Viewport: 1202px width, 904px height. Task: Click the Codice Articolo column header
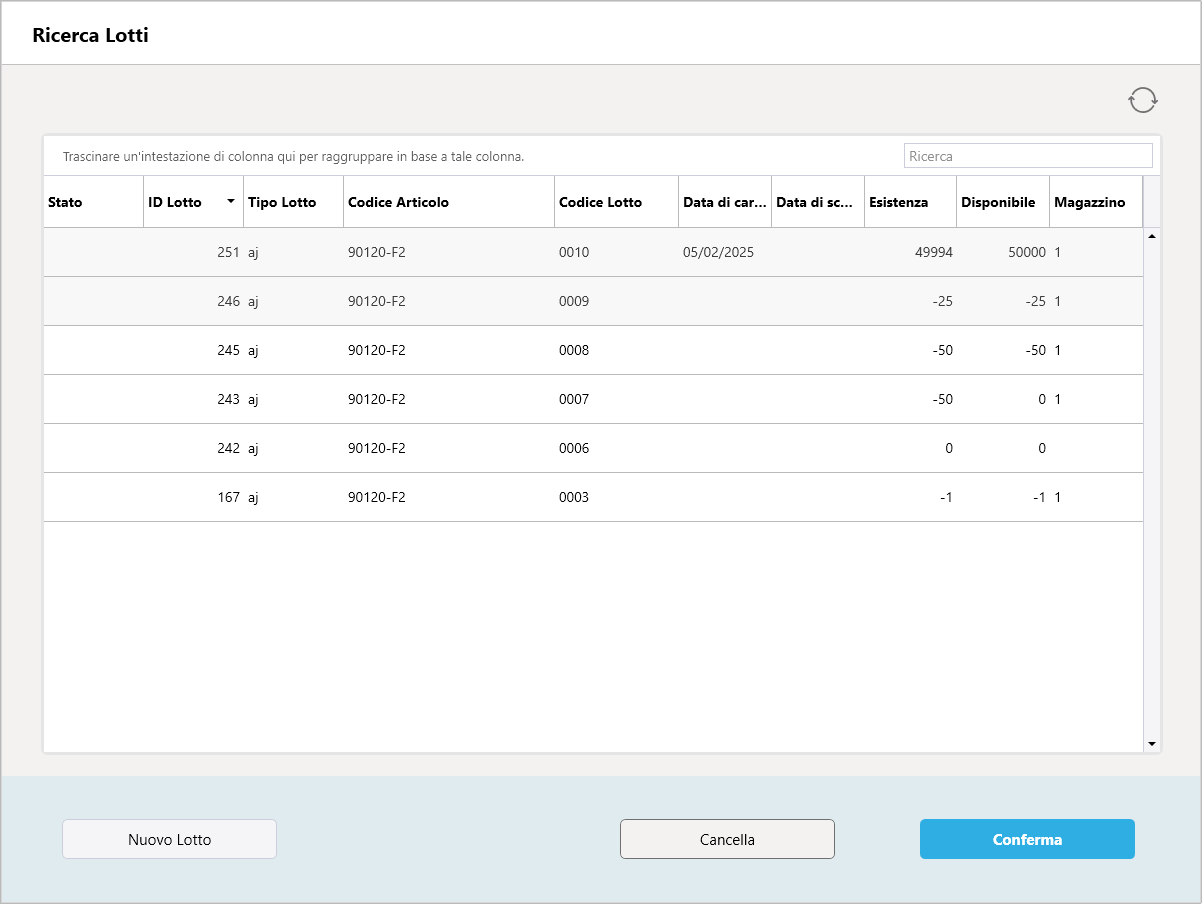[x=449, y=202]
